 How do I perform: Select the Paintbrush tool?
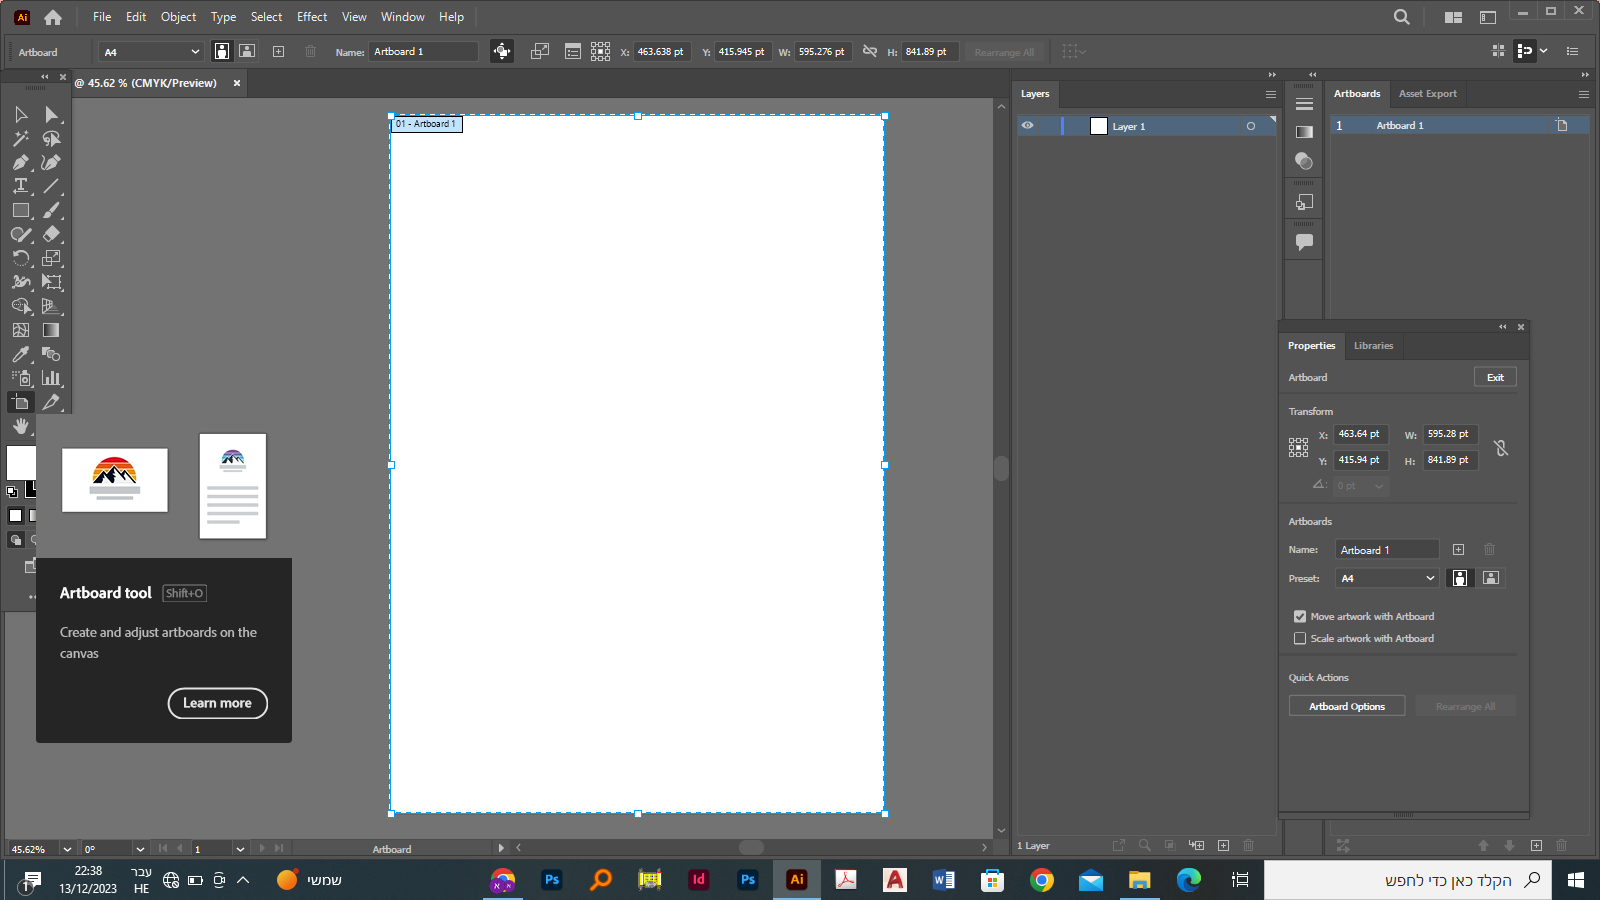(x=51, y=210)
